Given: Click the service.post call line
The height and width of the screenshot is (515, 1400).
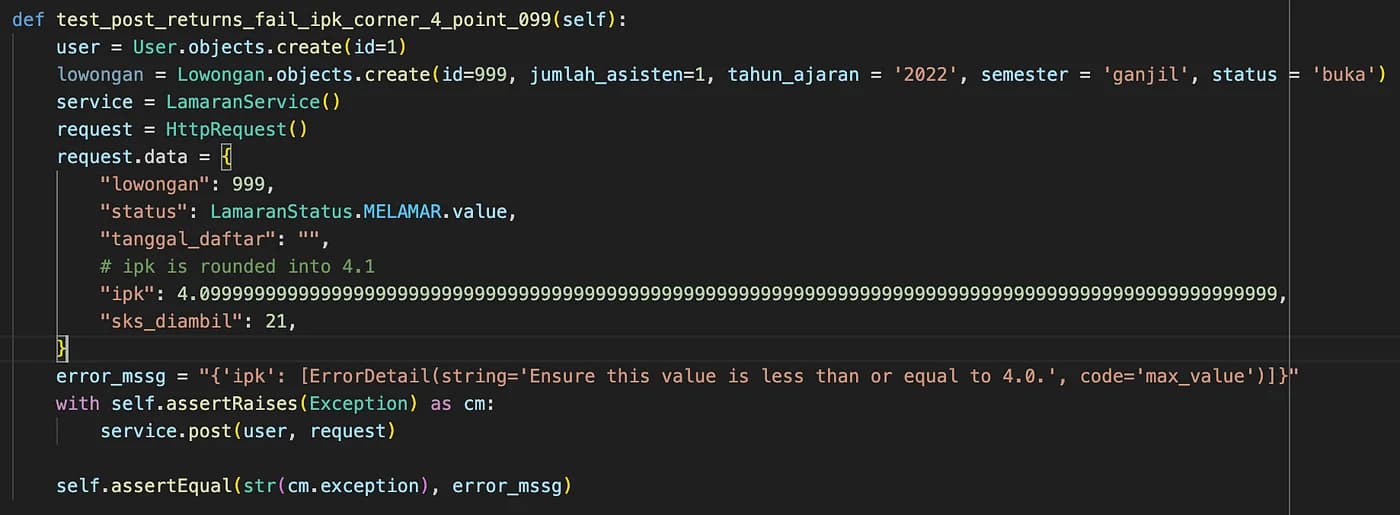Looking at the screenshot, I should pos(248,431).
